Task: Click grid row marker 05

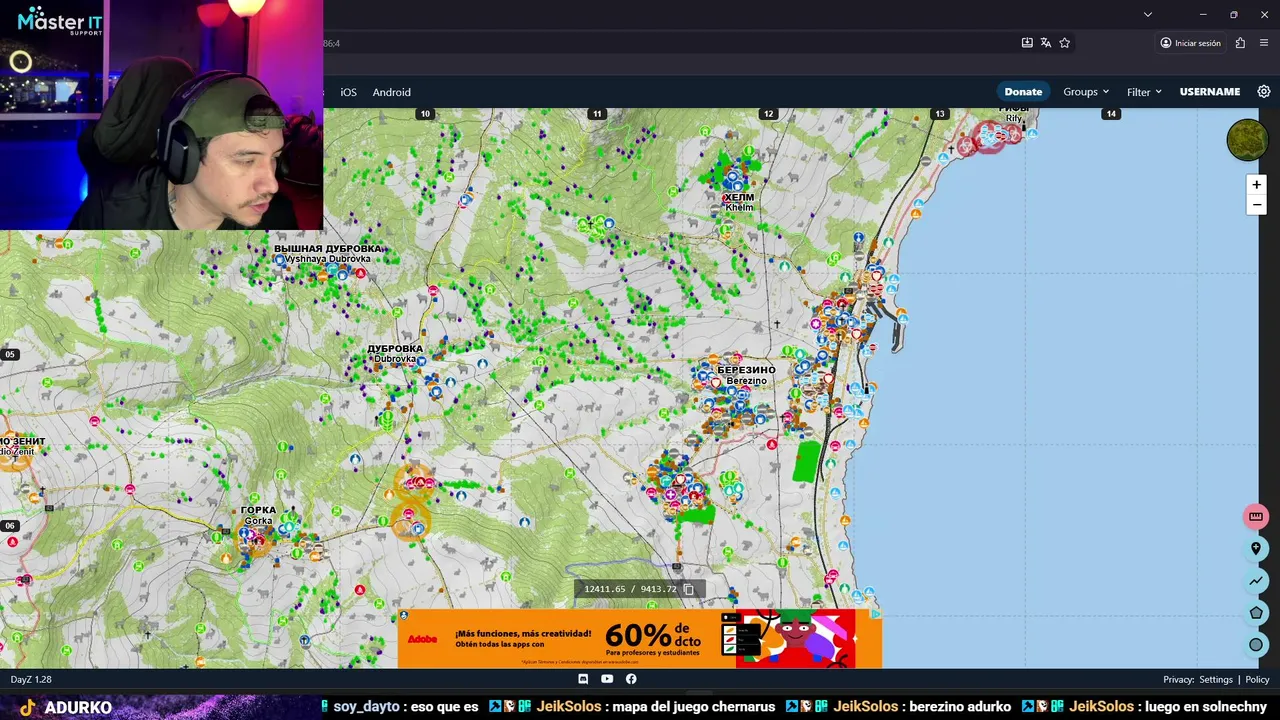Action: [10, 354]
